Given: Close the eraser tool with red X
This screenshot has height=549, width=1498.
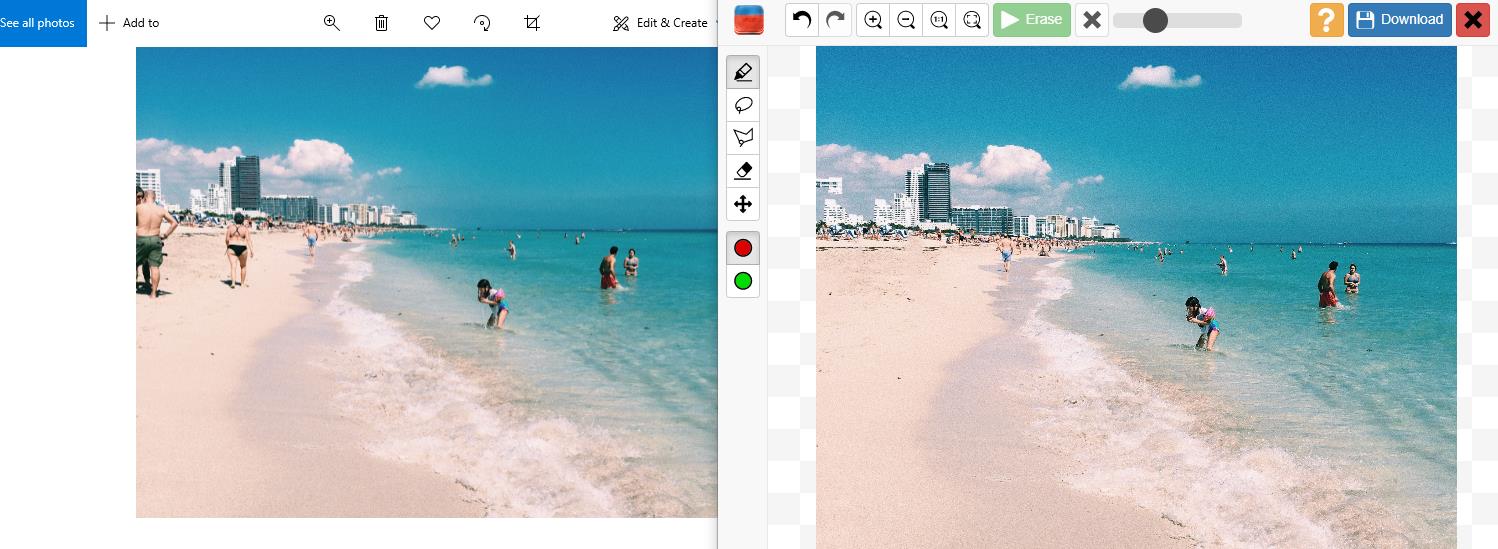Looking at the screenshot, I should coord(1473,20).
